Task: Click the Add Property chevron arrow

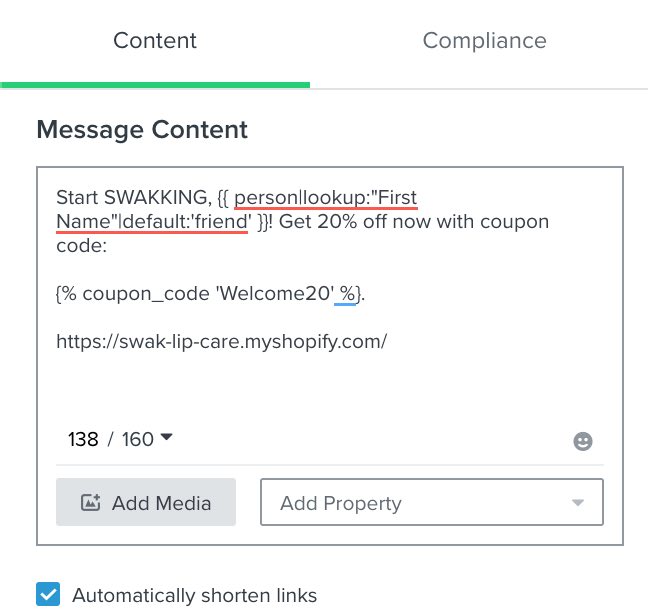Action: click(x=577, y=503)
